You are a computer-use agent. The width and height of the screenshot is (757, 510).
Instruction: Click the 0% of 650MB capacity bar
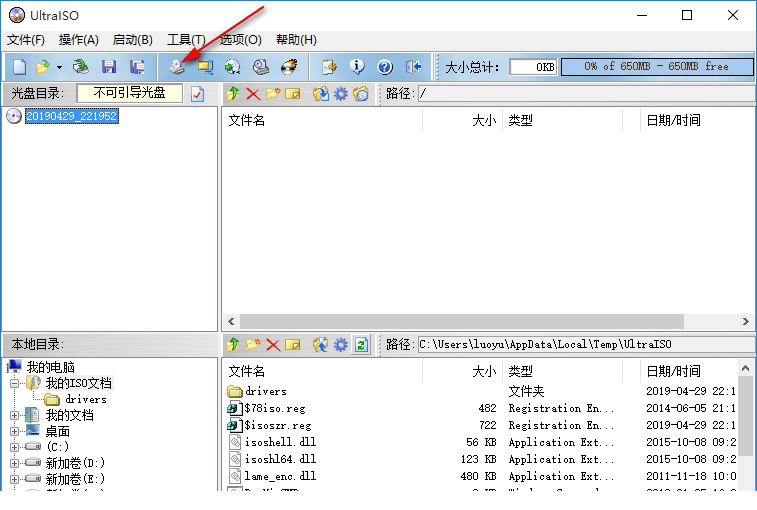click(657, 67)
